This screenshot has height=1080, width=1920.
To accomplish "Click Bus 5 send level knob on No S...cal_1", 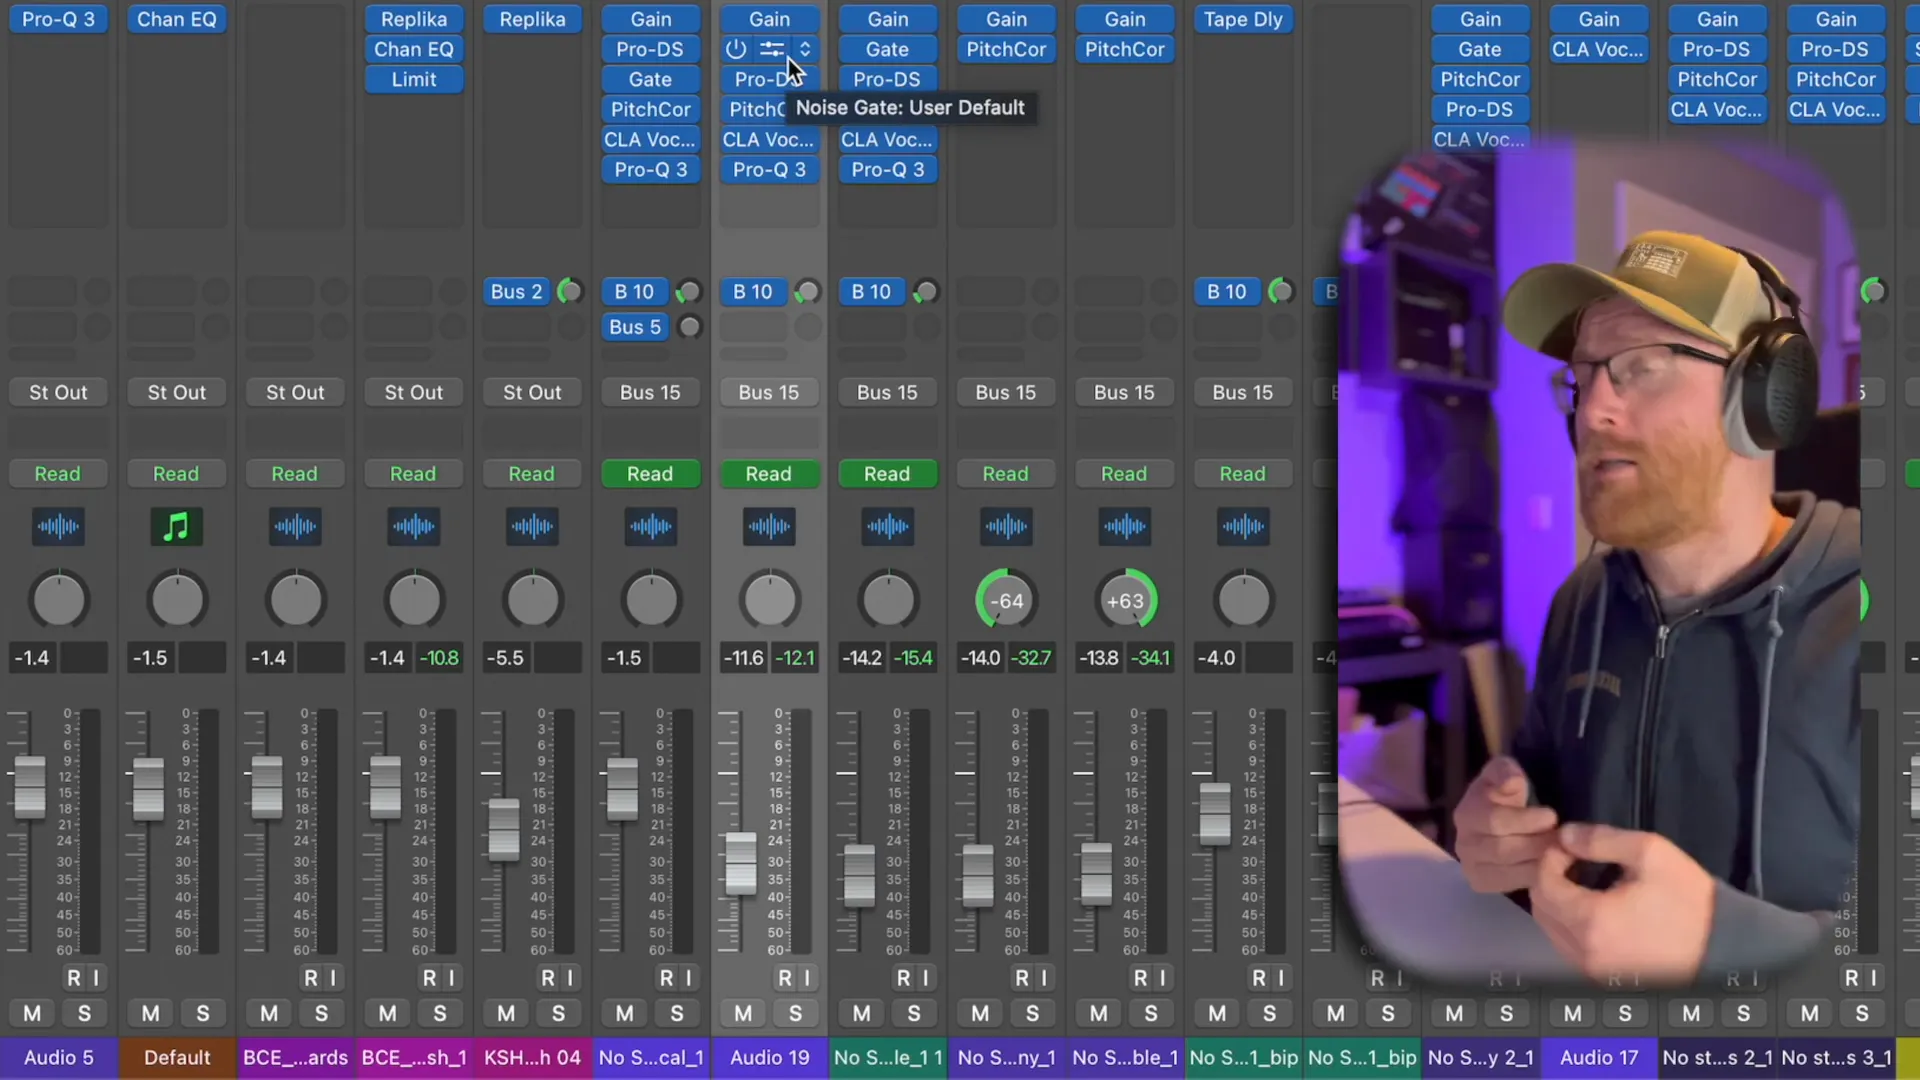I will click(x=689, y=327).
